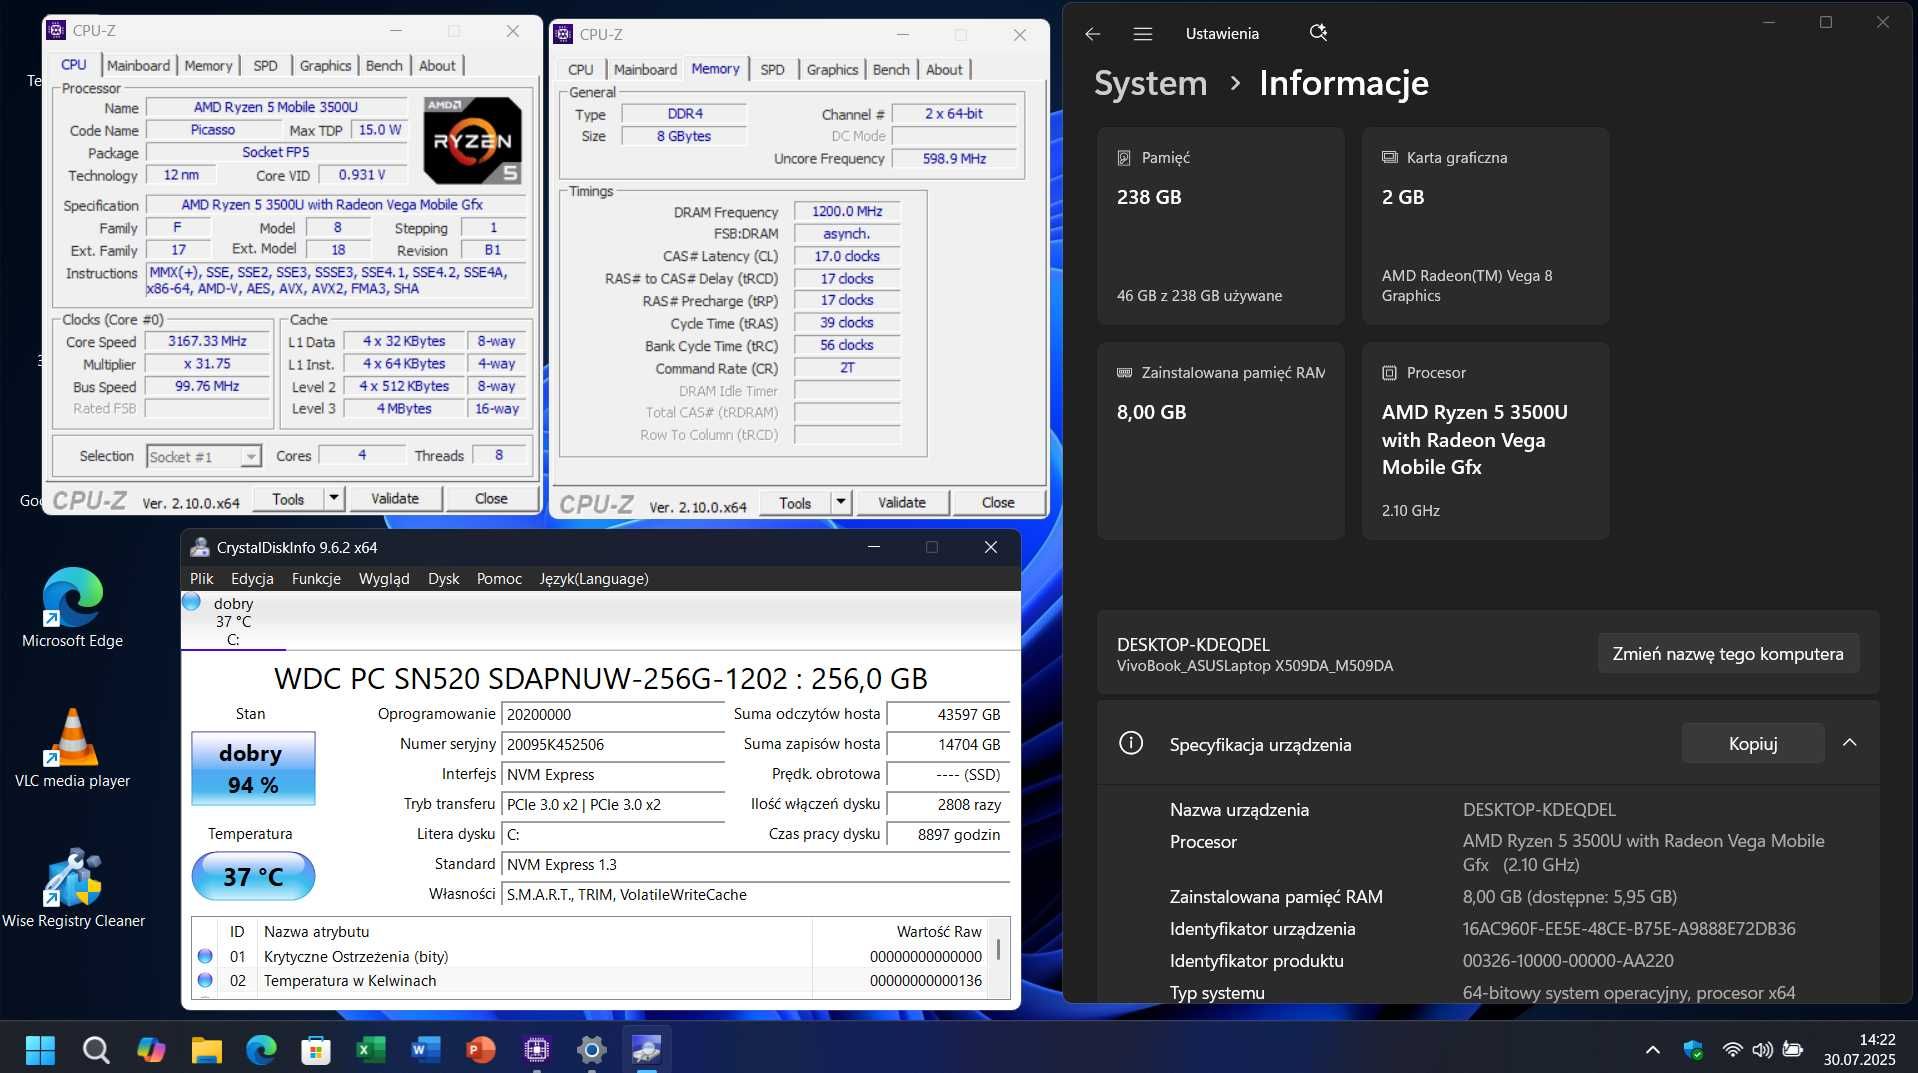Switch to Mainboard tab in left CPU-Z

tap(138, 65)
